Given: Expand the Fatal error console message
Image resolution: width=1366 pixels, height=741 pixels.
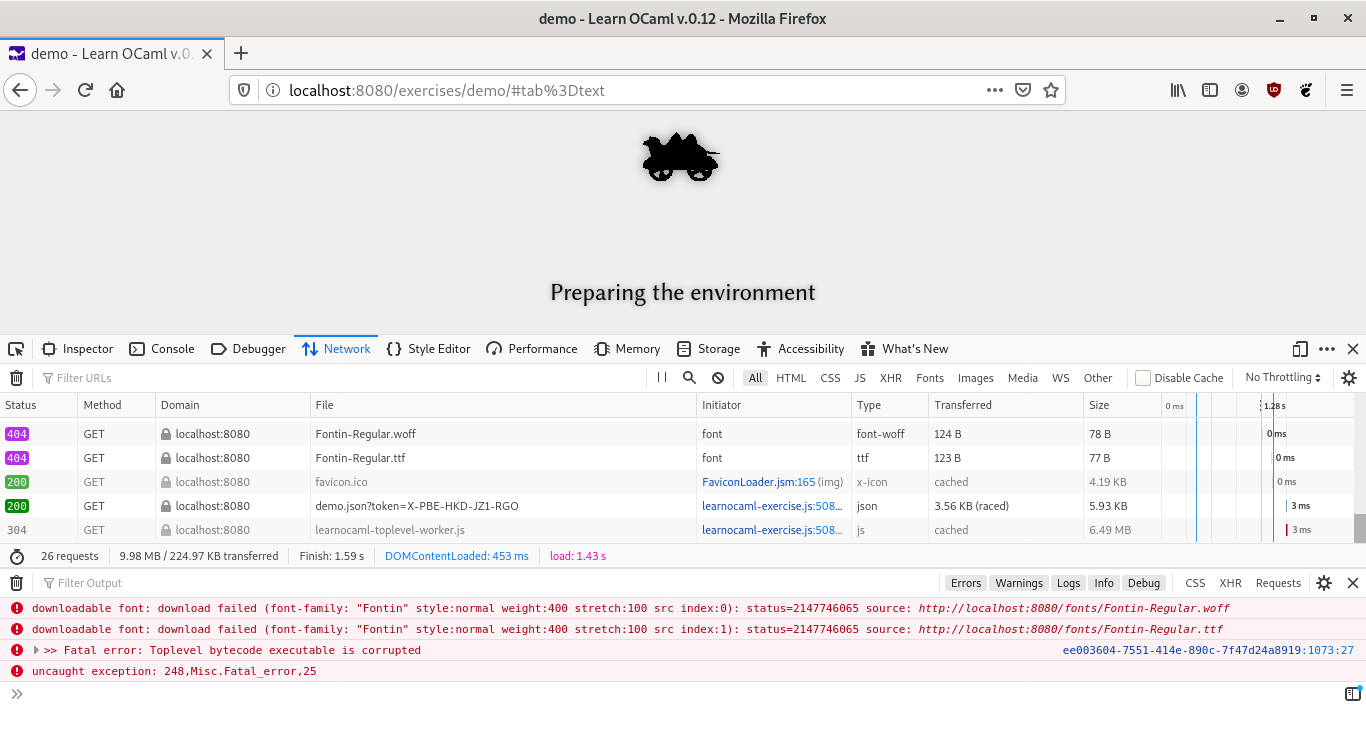Looking at the screenshot, I should tap(35, 649).
